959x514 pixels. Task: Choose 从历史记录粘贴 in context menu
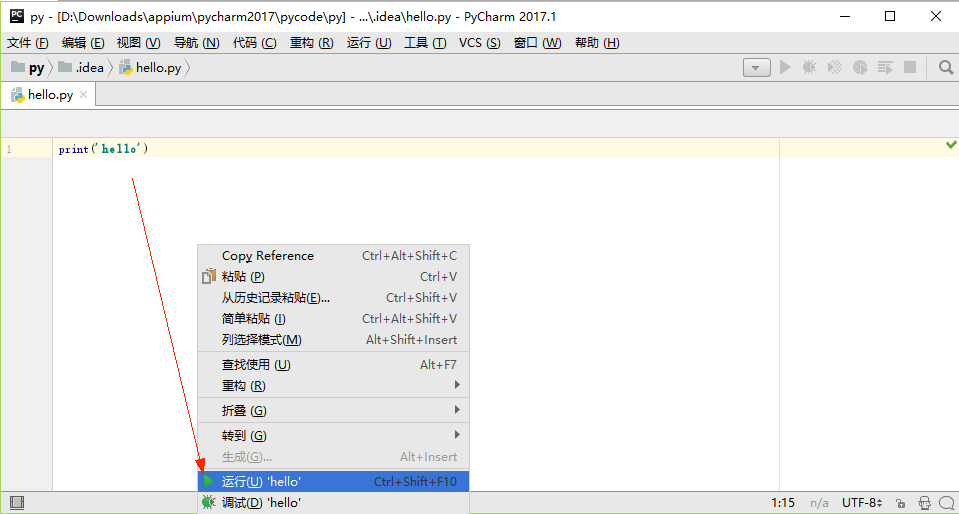pyautogui.click(x=333, y=298)
